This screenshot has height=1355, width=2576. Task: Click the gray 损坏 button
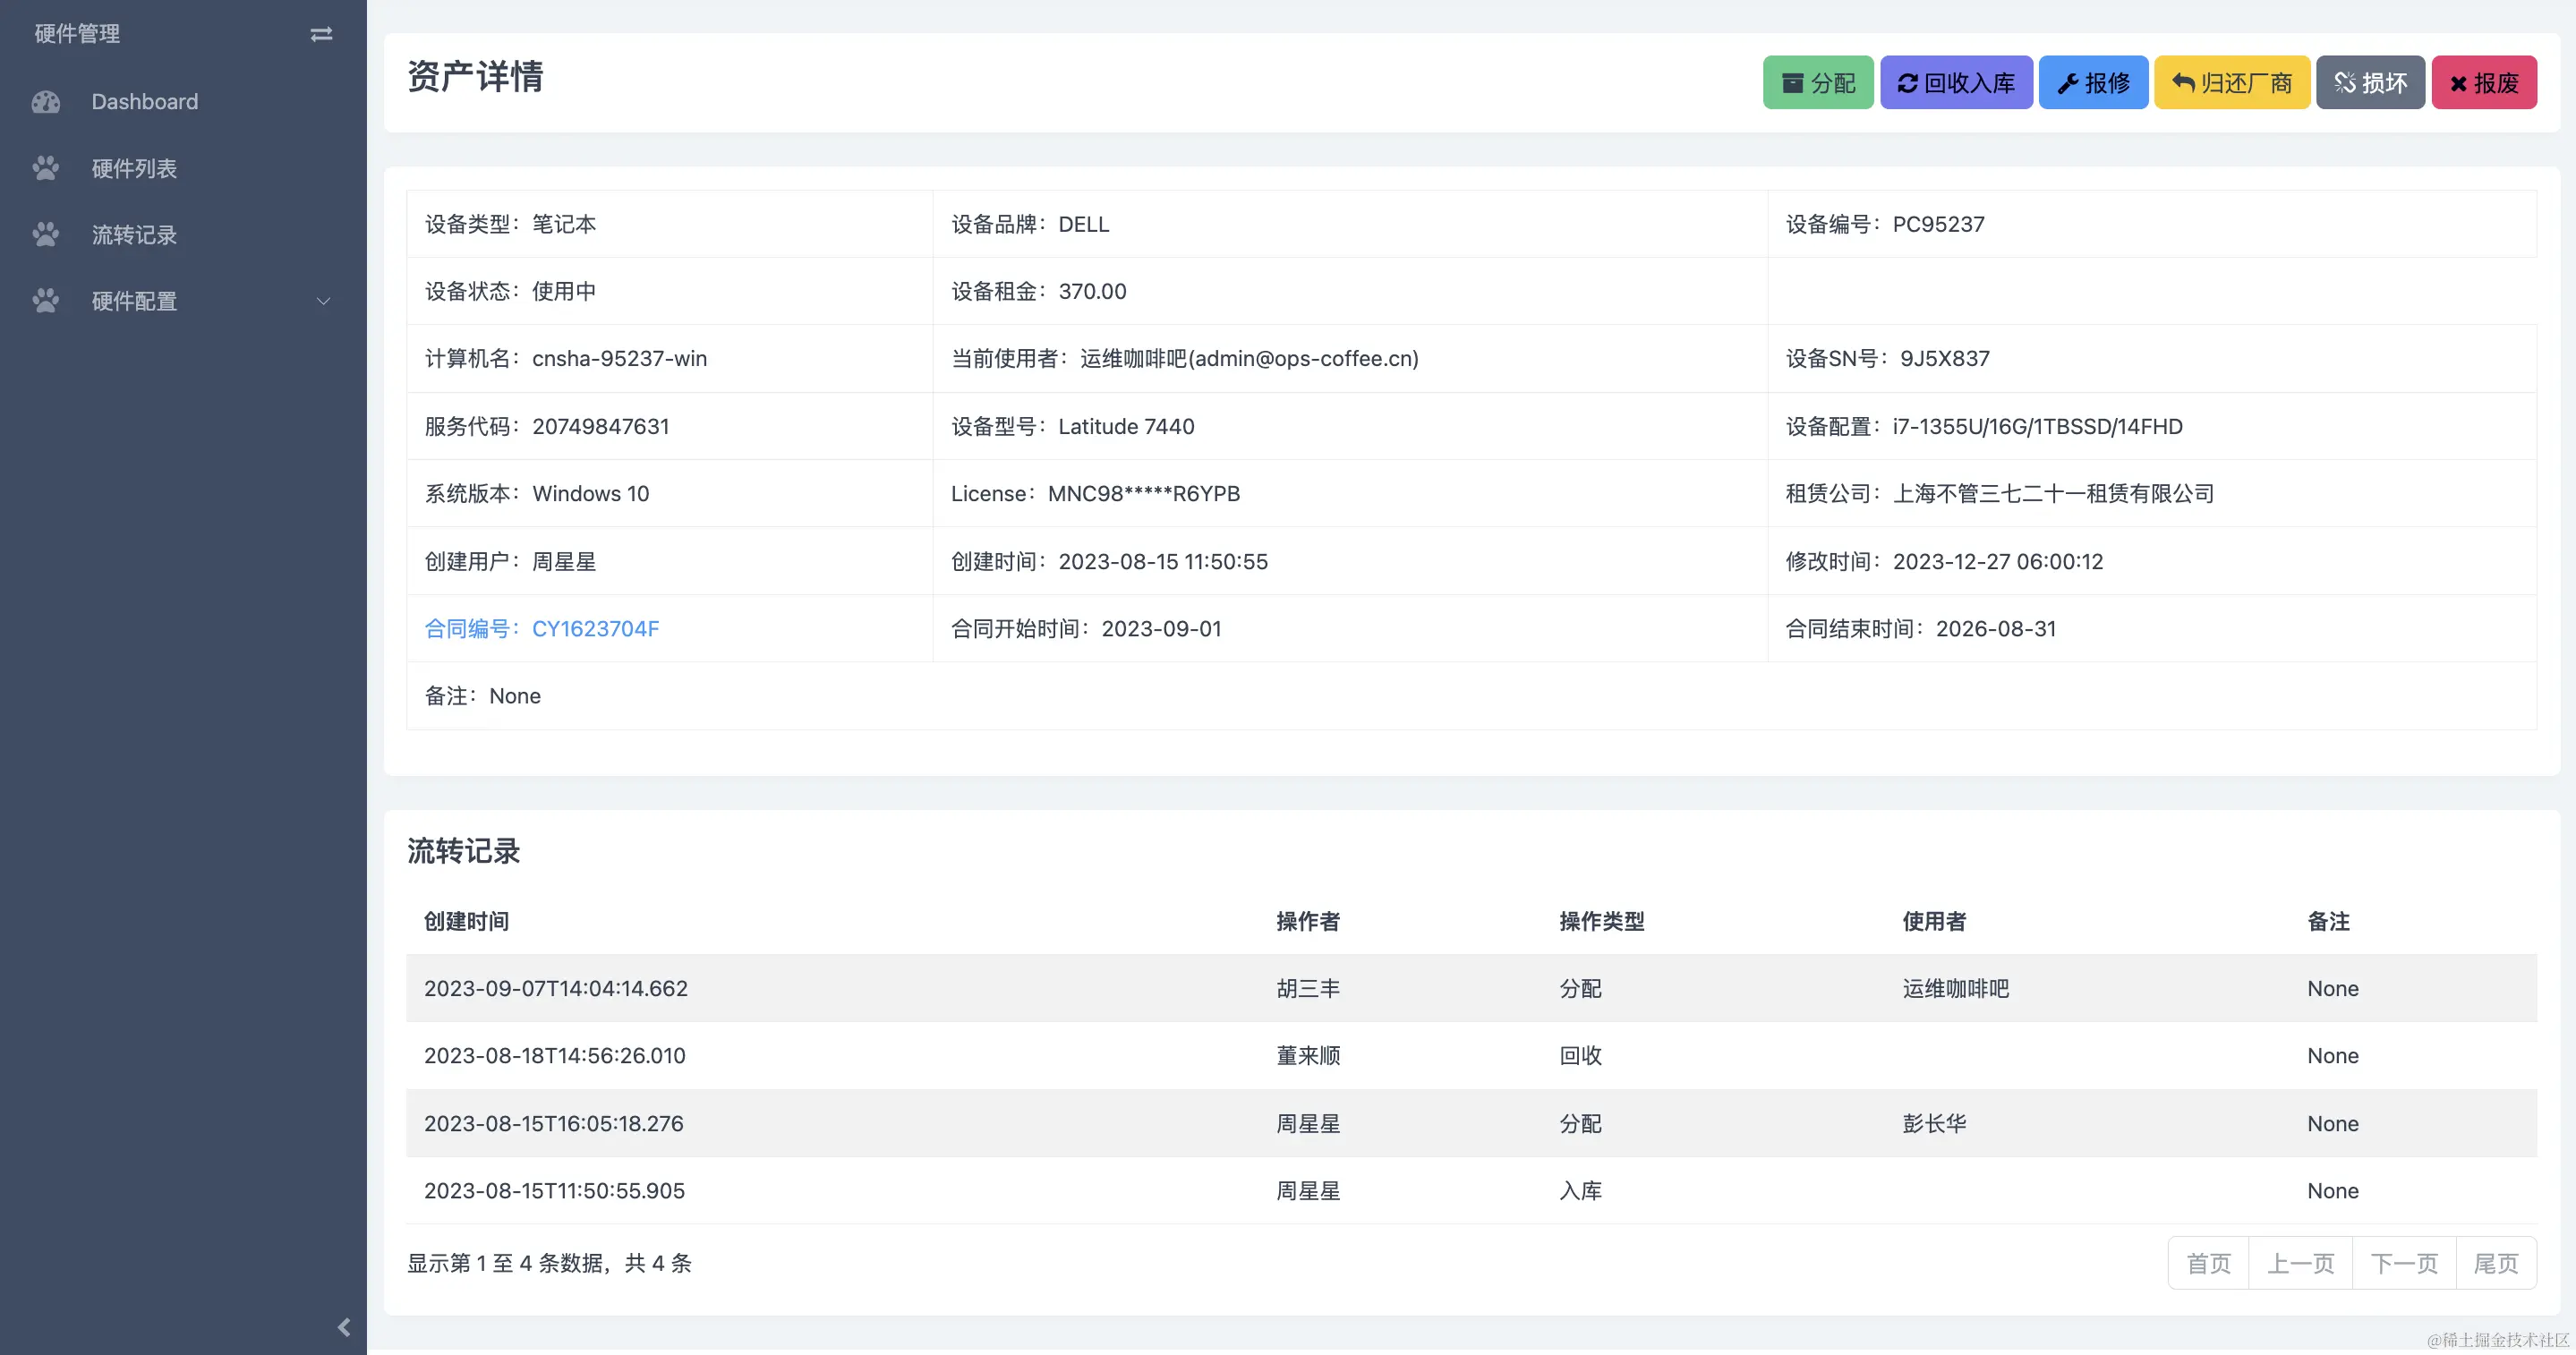[x=2370, y=83]
